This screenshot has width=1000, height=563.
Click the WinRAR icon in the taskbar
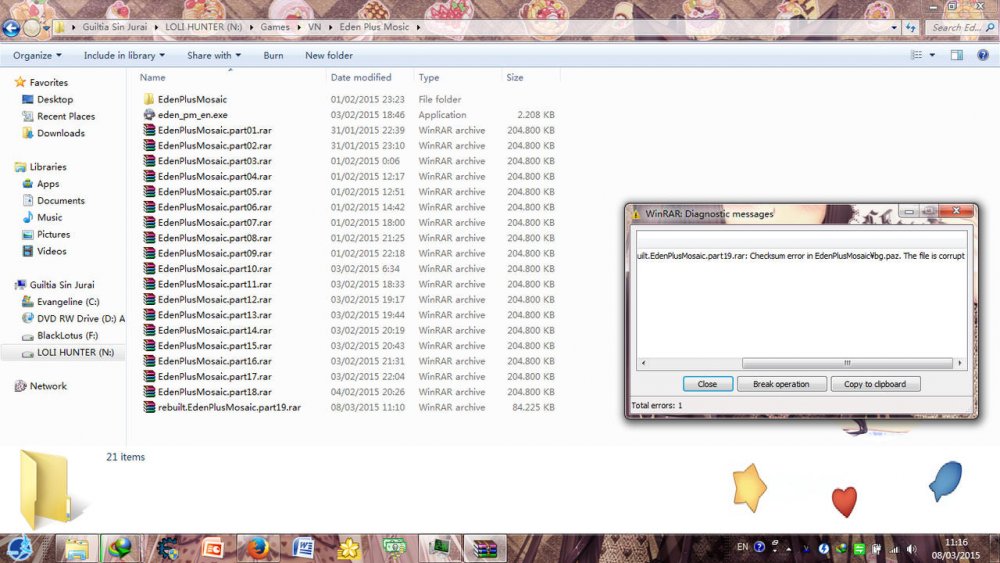pos(485,548)
